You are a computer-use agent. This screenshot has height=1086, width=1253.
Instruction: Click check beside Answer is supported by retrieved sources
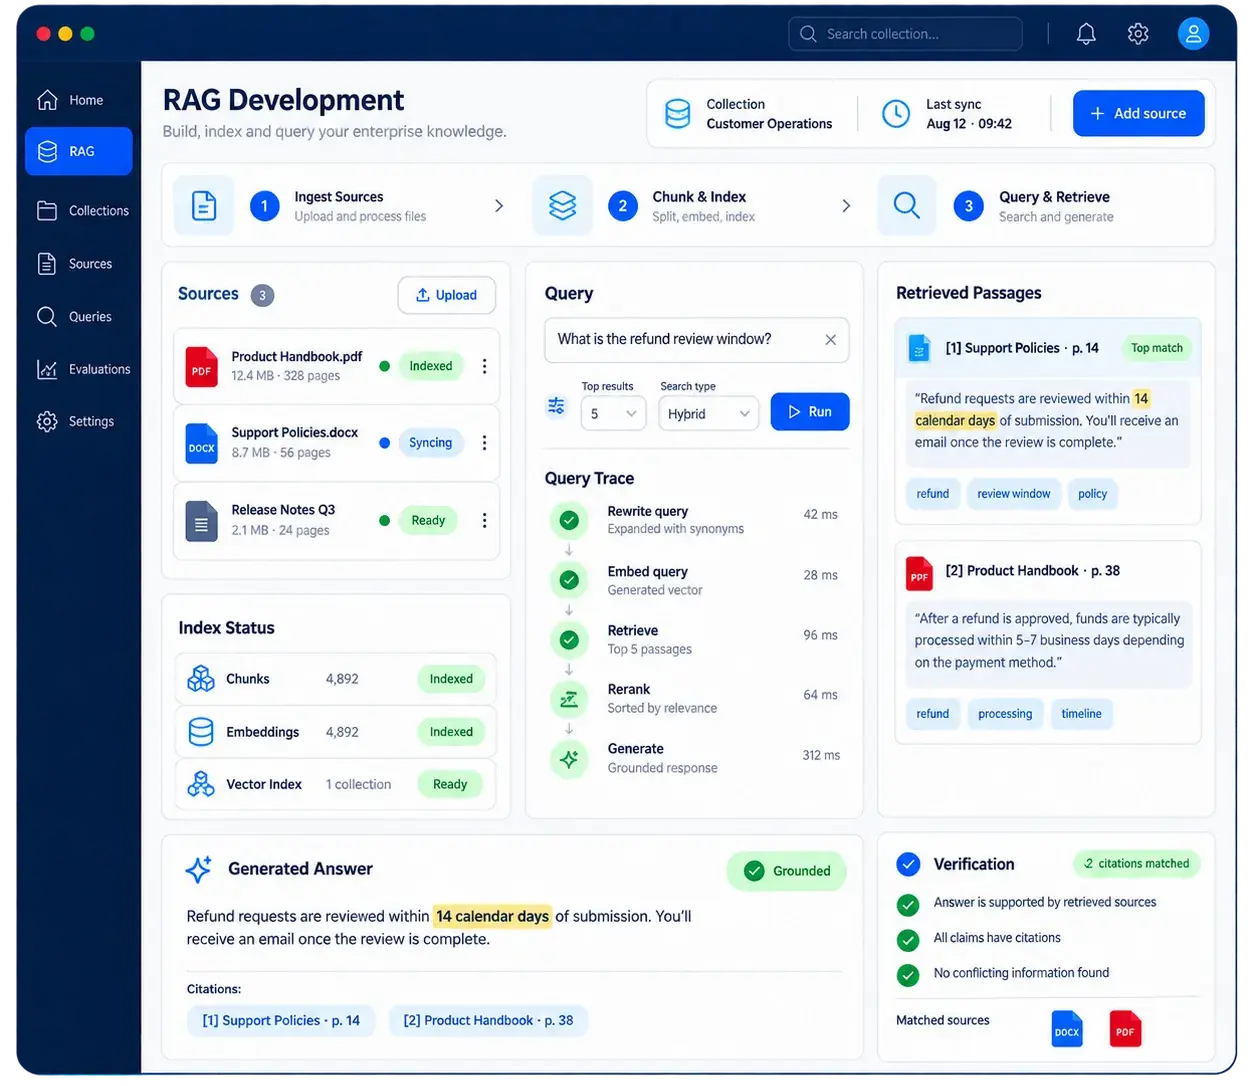[x=908, y=905]
